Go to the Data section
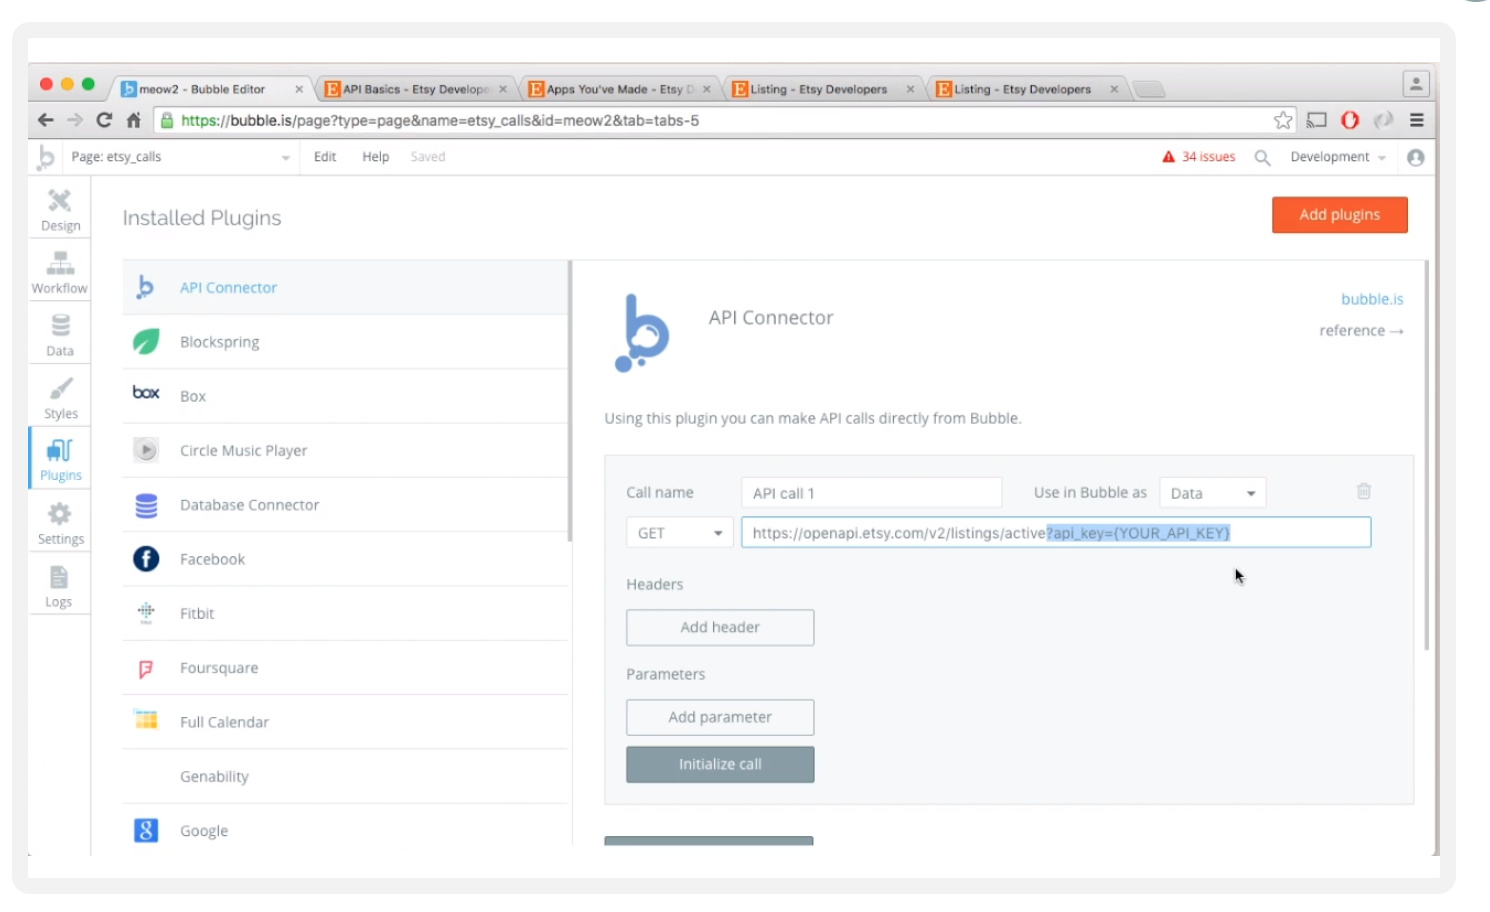Screen dimensions: 1490x912 pyautogui.click(x=60, y=335)
